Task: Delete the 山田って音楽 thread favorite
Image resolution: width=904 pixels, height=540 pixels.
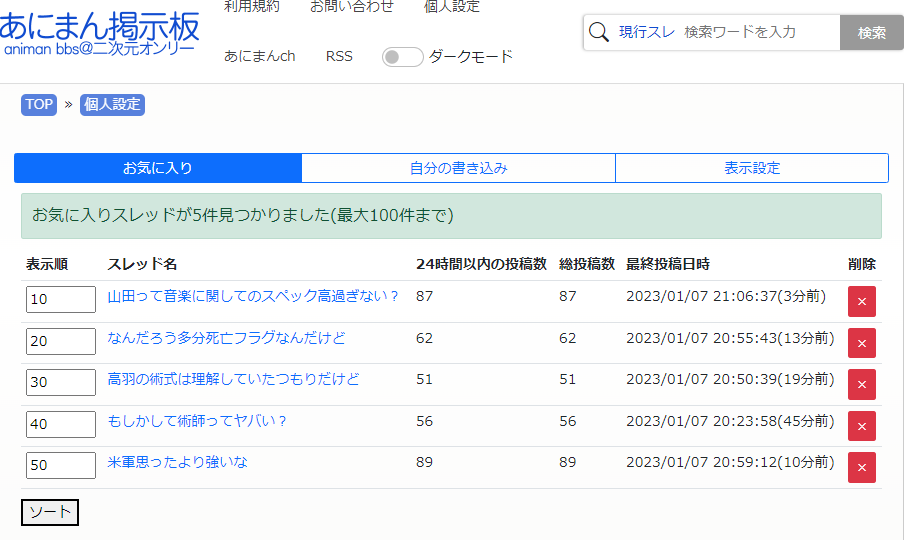Action: (x=861, y=301)
